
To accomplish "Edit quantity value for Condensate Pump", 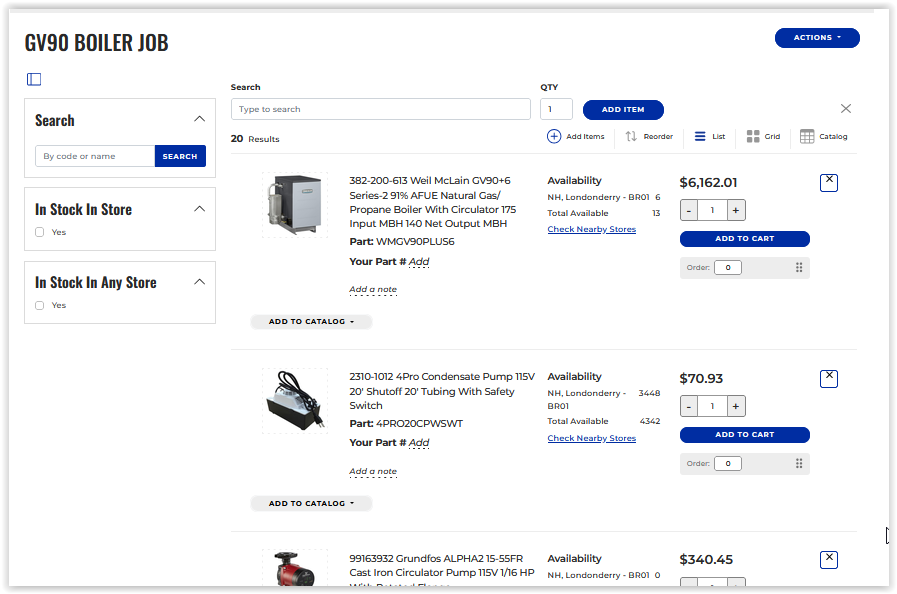I will pyautogui.click(x=712, y=406).
